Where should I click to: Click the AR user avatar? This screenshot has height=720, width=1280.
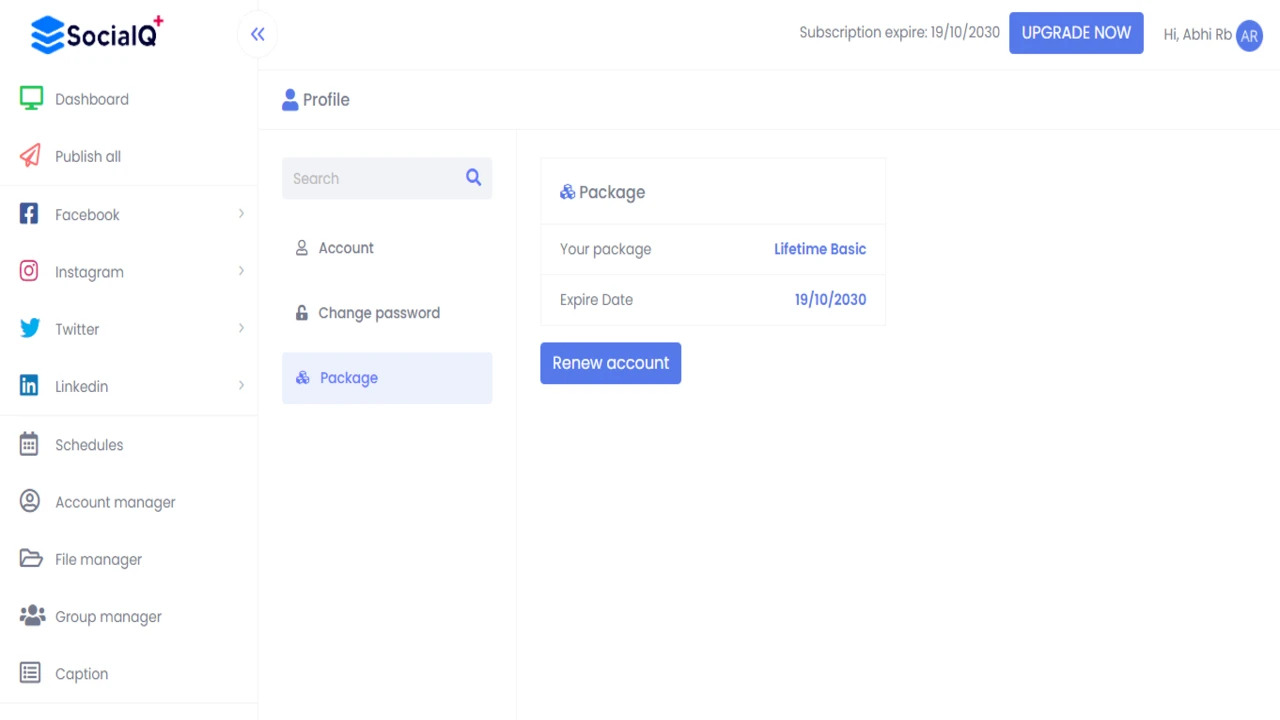click(x=1249, y=35)
